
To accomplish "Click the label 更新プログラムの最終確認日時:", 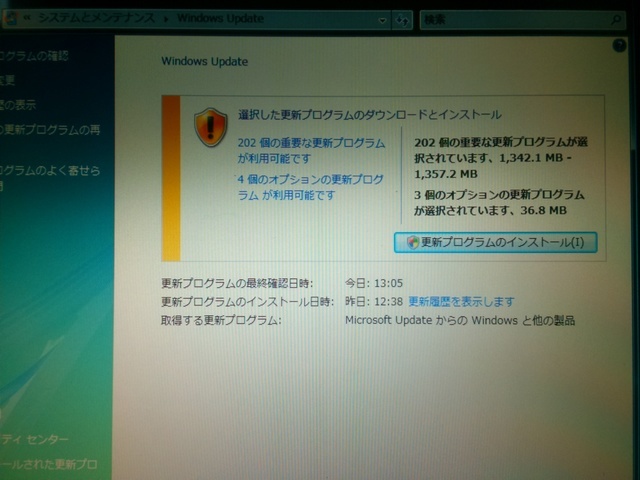I will click(237, 283).
